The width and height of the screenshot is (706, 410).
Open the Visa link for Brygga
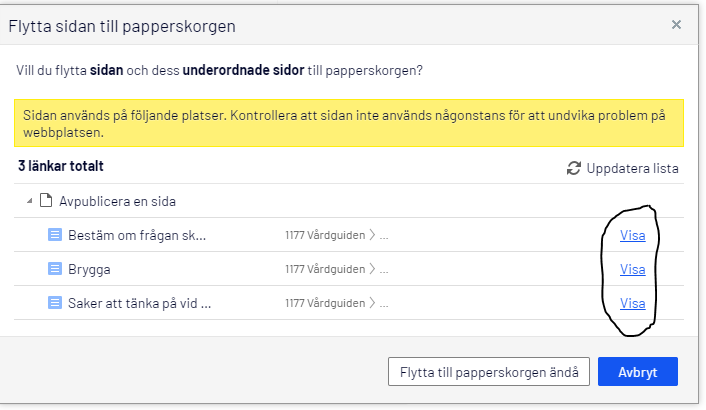click(632, 269)
